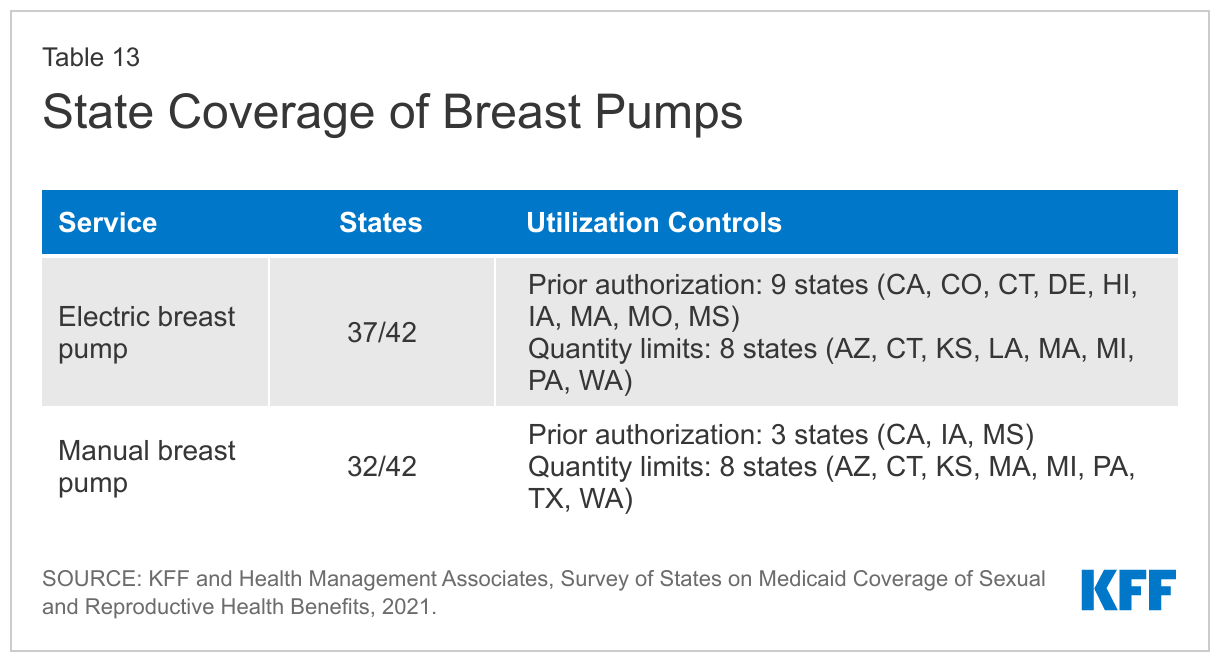Click the "PA, WA)" line in Electric row
The image size is (1220, 662).
click(581, 382)
